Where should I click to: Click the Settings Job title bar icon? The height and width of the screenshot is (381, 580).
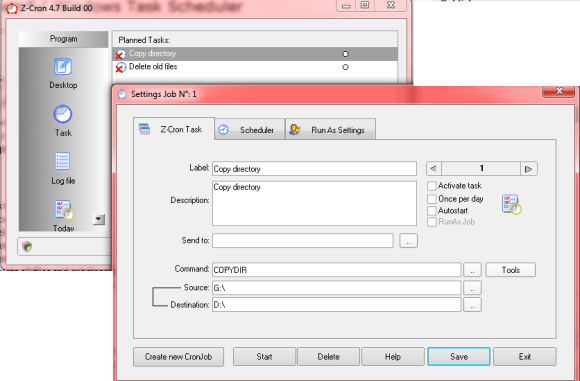pos(122,94)
